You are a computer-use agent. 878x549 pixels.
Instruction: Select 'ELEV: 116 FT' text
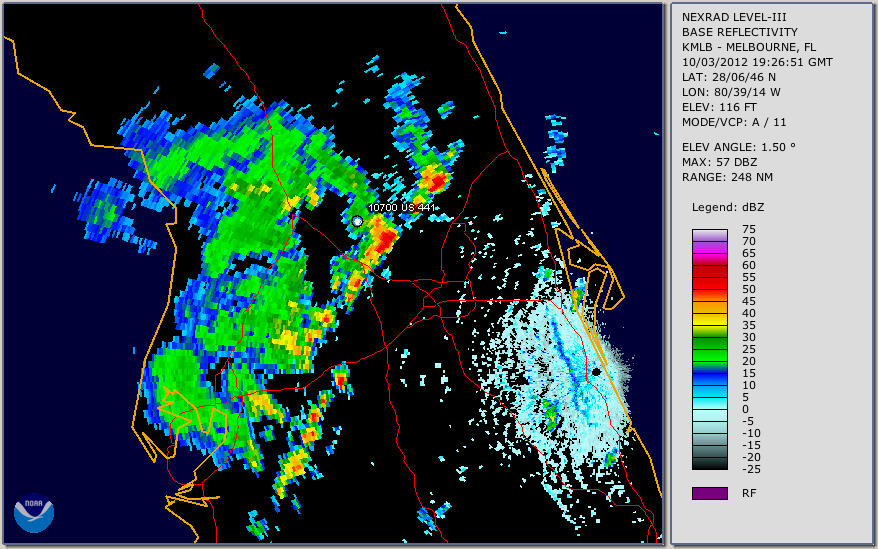pyautogui.click(x=719, y=107)
